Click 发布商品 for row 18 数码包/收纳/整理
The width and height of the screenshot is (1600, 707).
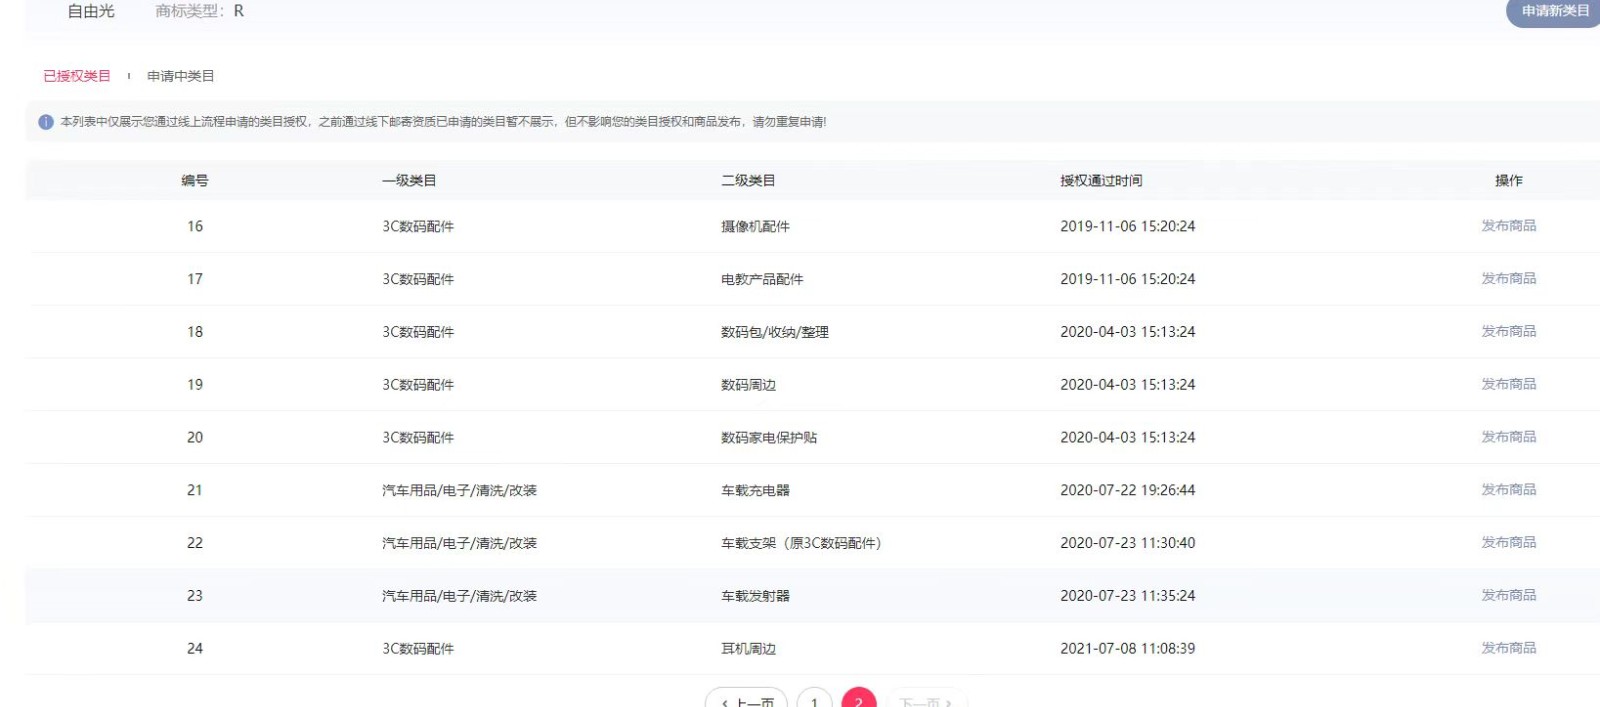tap(1509, 332)
